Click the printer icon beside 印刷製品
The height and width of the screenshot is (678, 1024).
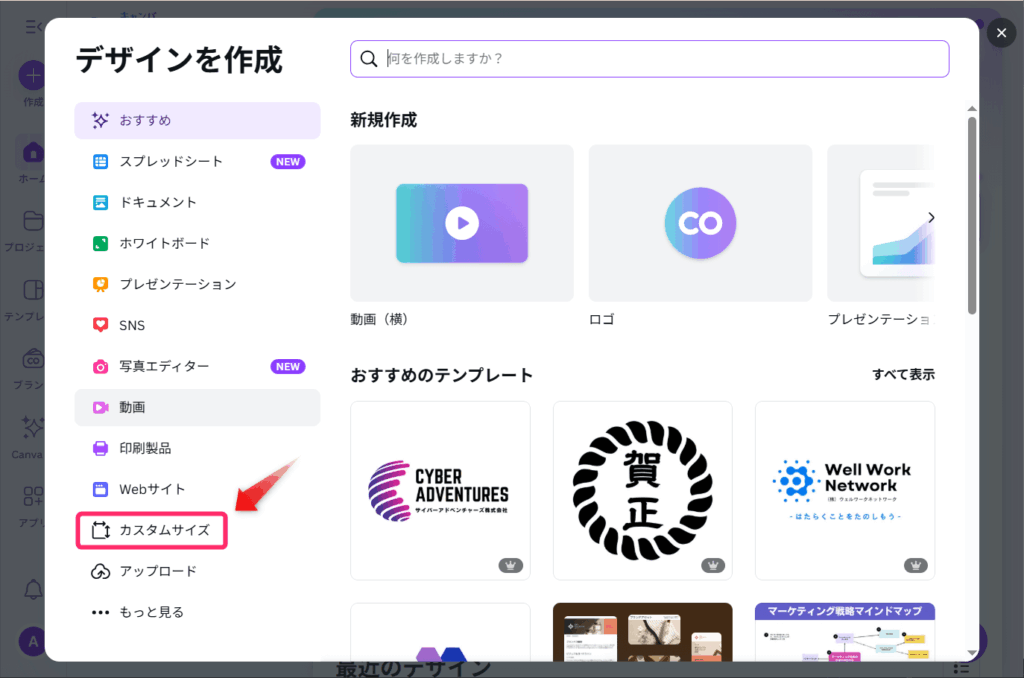(x=100, y=449)
